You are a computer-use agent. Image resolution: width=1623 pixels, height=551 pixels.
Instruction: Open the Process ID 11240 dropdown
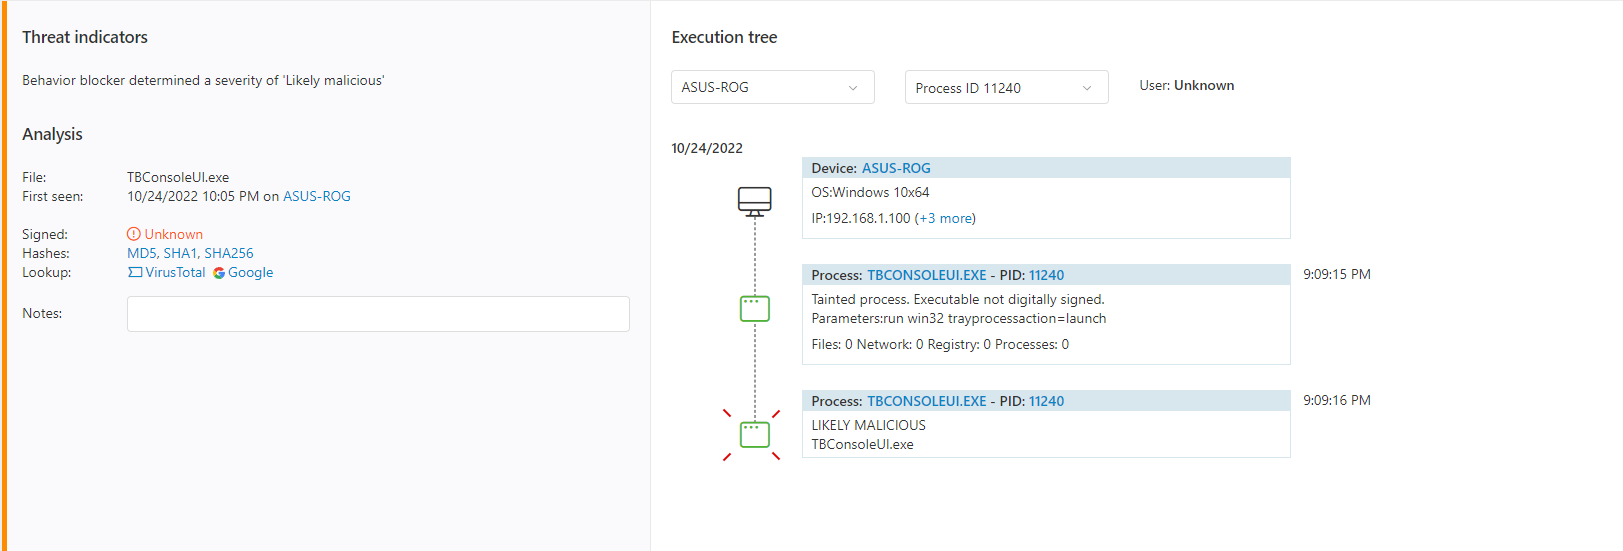coord(1006,87)
